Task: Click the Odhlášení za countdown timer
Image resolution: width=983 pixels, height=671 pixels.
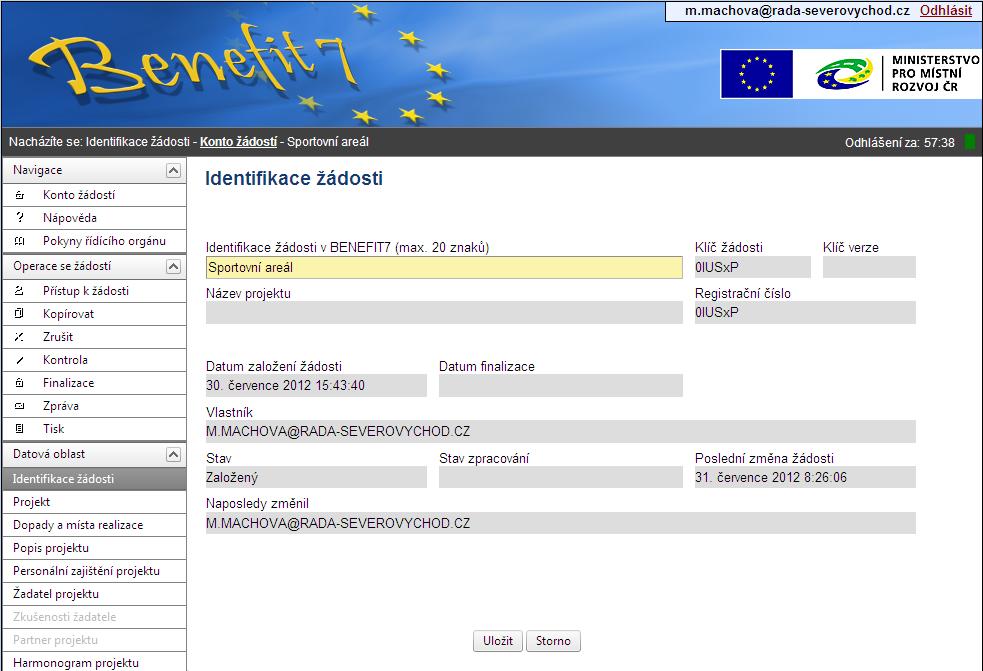Action: [x=900, y=143]
